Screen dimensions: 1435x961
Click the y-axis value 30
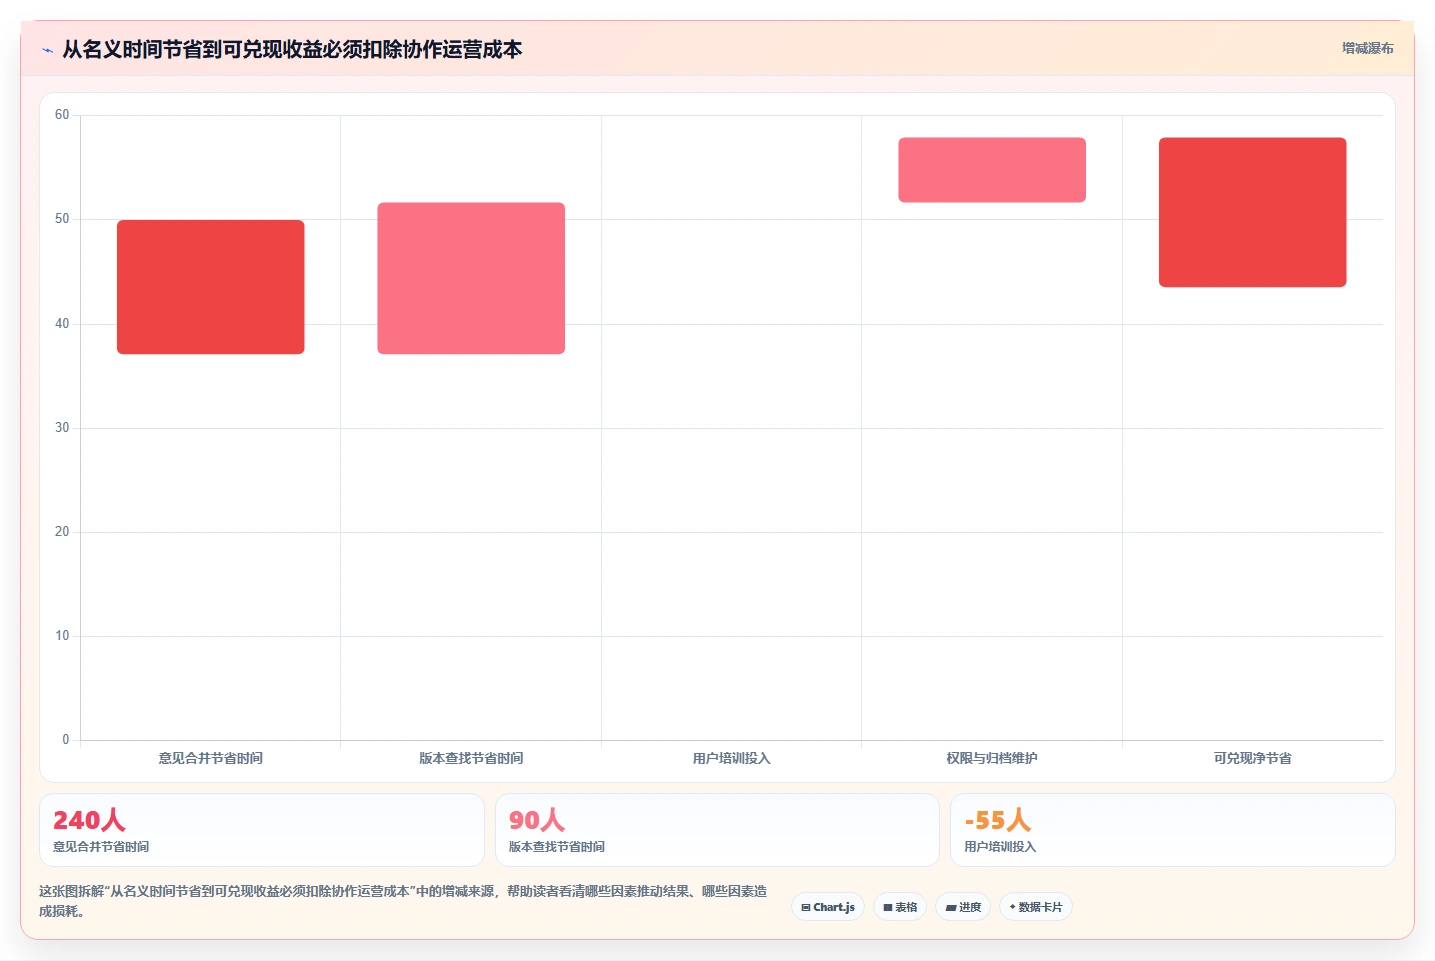[62, 428]
